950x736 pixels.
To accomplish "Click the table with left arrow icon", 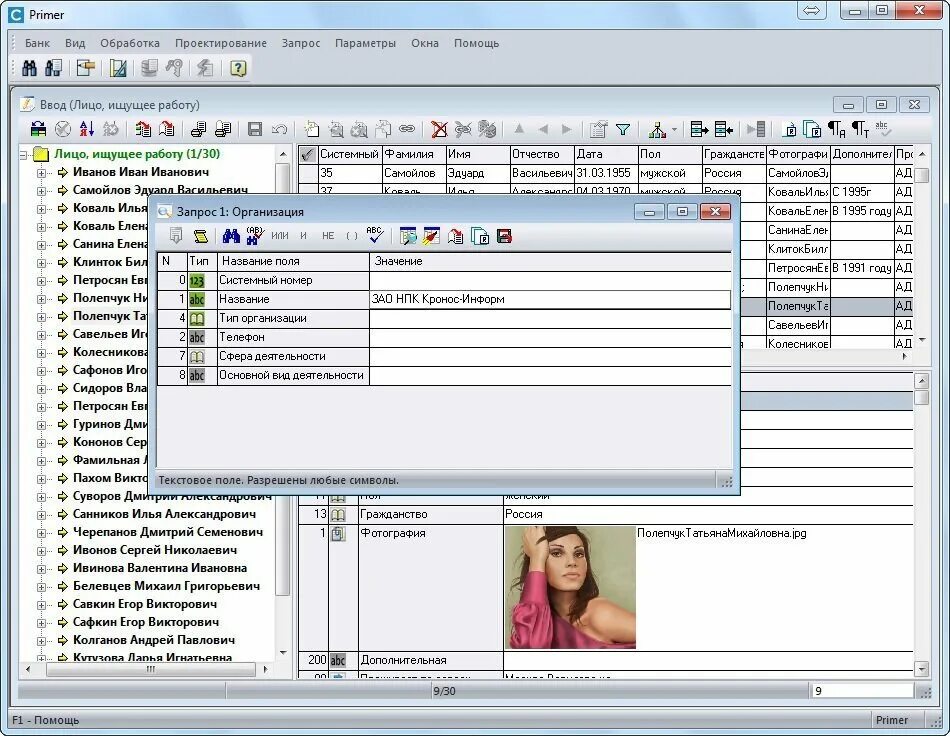I will 723,129.
